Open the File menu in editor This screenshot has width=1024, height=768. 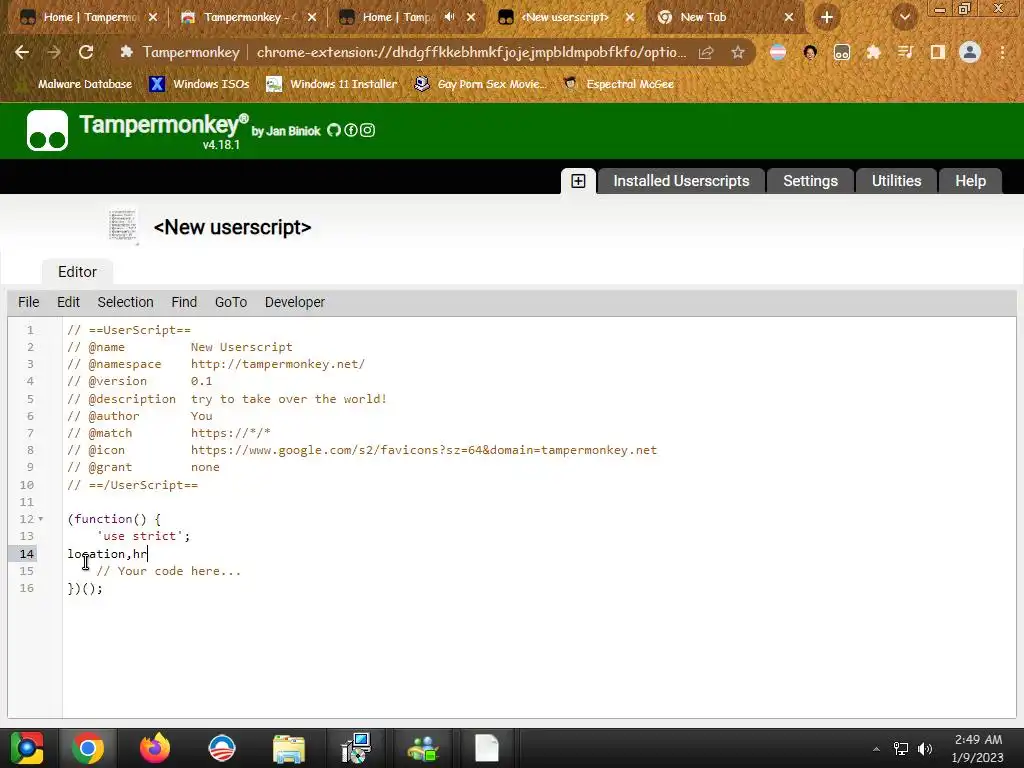coord(29,302)
